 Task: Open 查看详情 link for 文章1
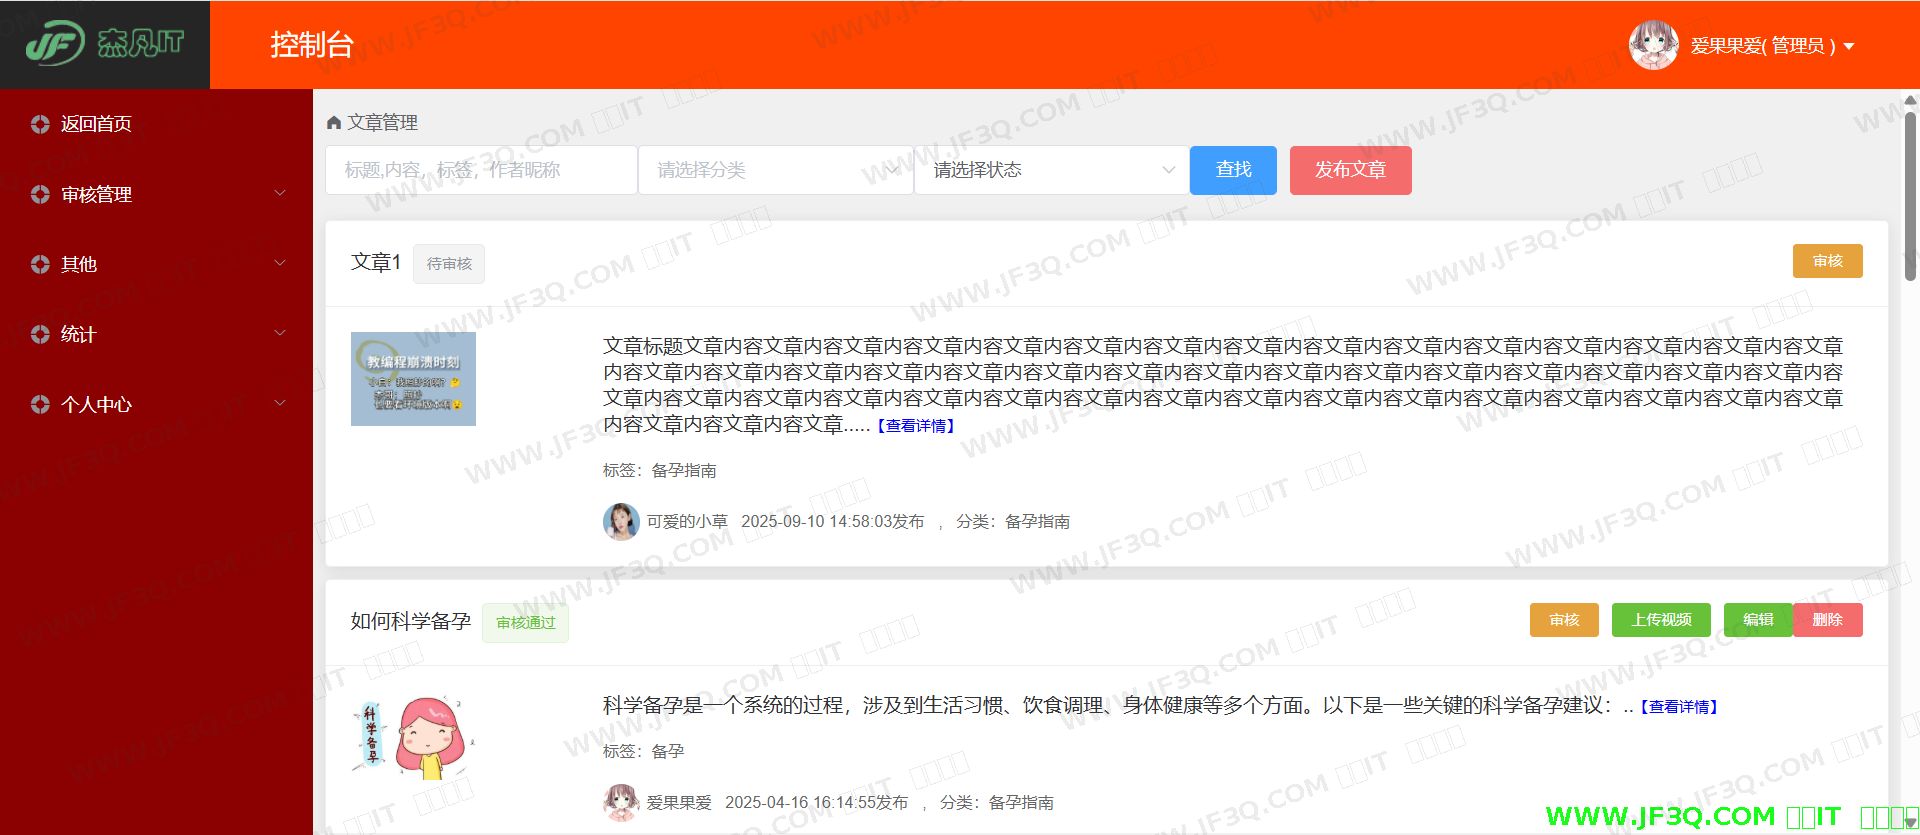coord(916,426)
